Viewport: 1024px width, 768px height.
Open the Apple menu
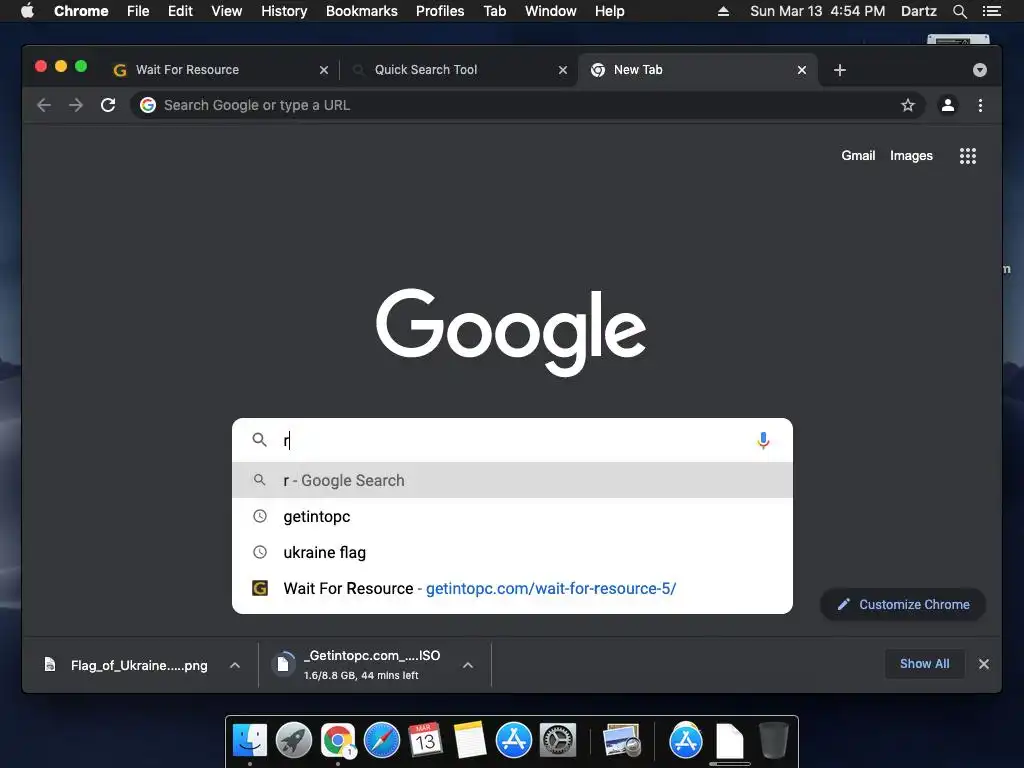27,11
